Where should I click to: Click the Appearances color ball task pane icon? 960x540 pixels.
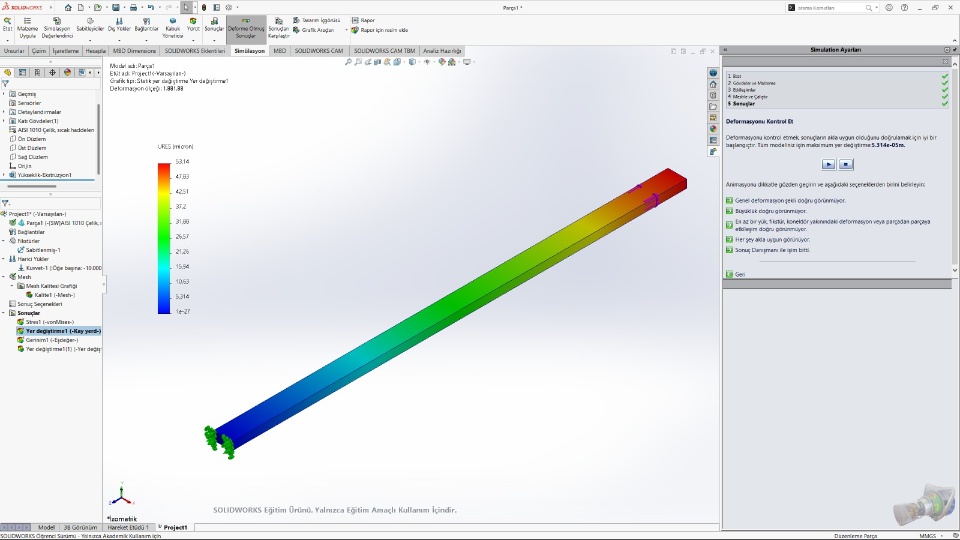point(713,129)
